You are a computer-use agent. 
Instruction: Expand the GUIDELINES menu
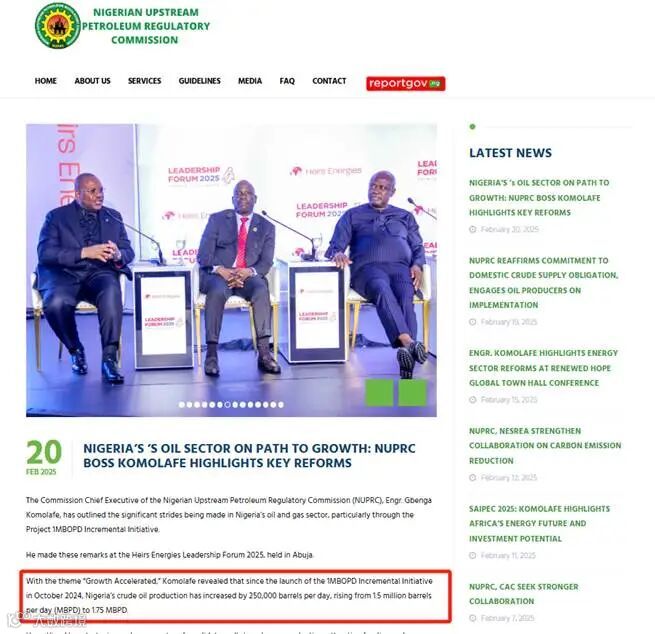200,81
